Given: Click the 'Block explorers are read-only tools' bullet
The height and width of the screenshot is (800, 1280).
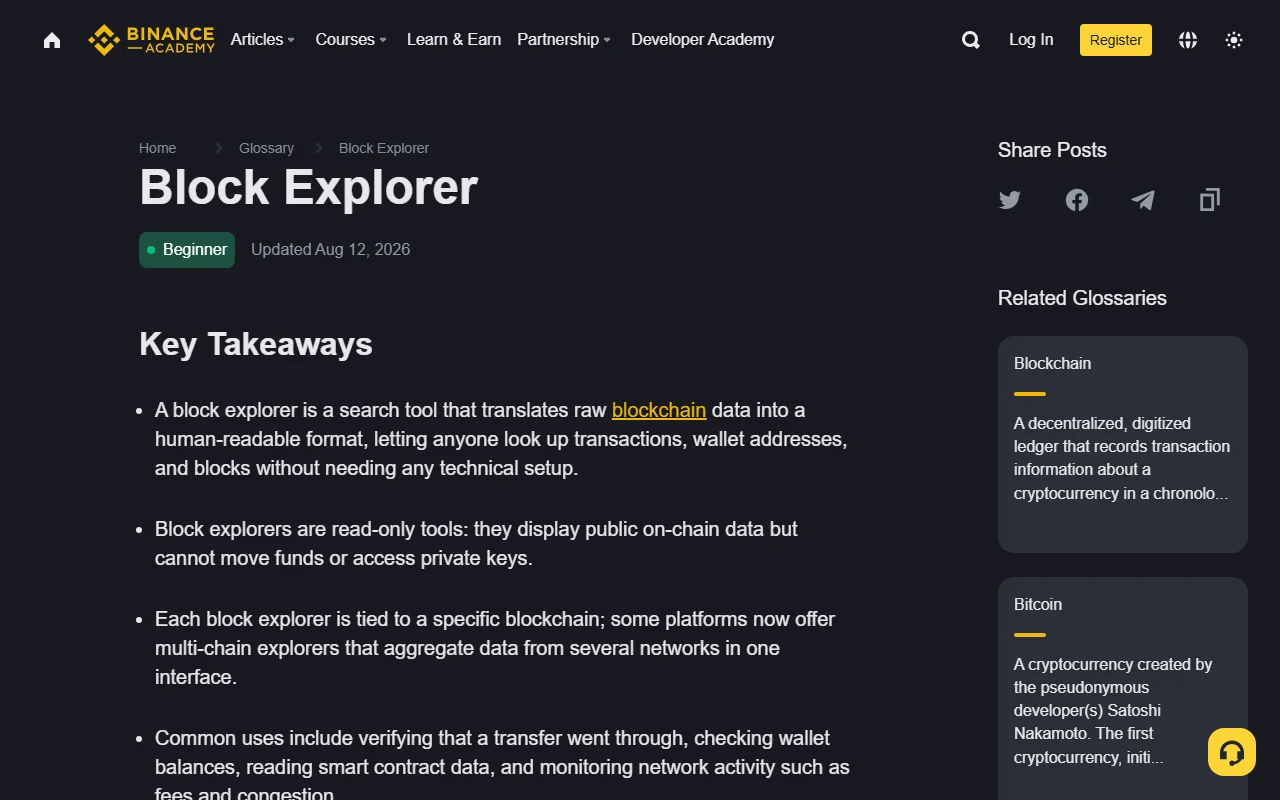Looking at the screenshot, I should (x=476, y=544).
